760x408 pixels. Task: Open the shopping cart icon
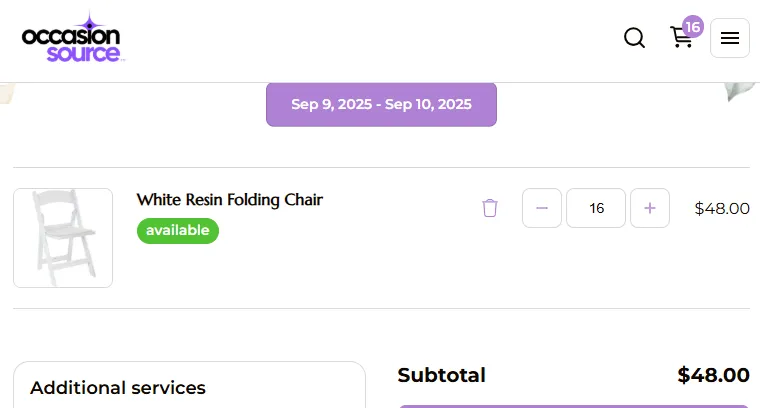tap(681, 38)
